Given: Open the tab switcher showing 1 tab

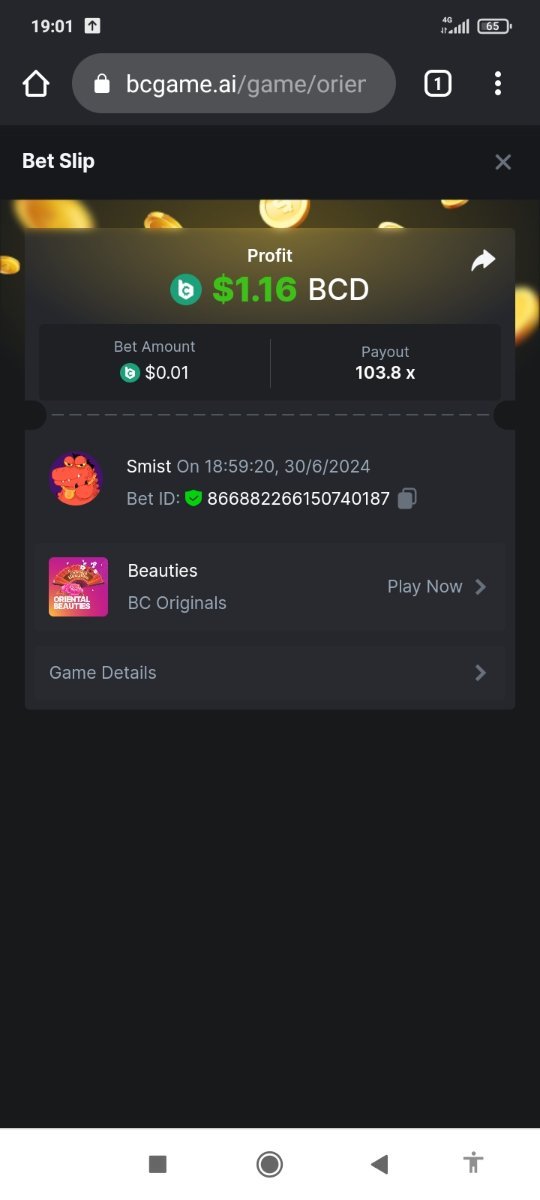Looking at the screenshot, I should pyautogui.click(x=437, y=84).
